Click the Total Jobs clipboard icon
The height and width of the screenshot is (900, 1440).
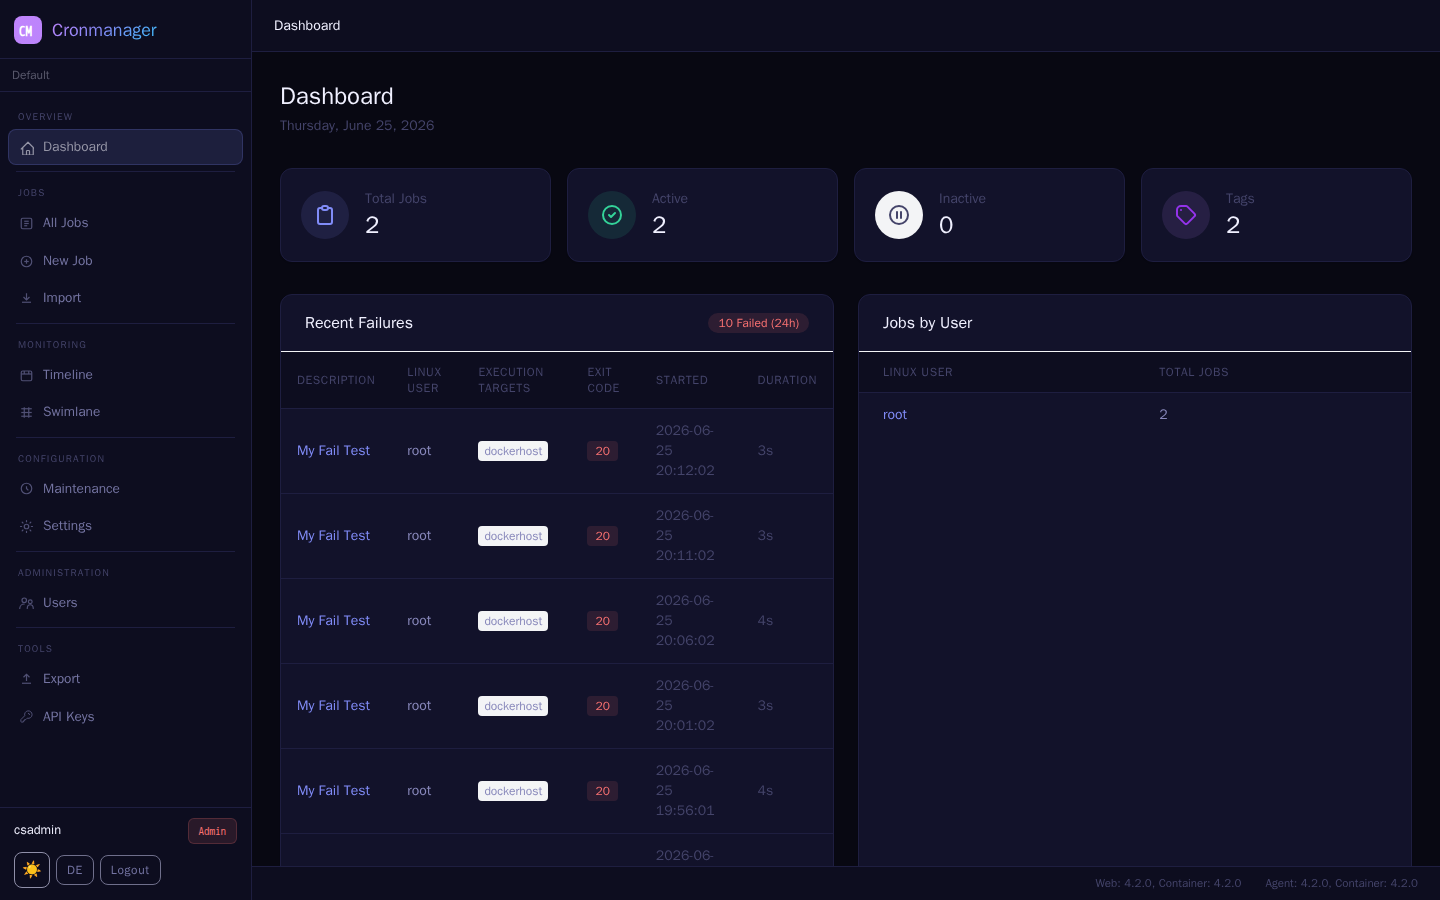point(325,215)
